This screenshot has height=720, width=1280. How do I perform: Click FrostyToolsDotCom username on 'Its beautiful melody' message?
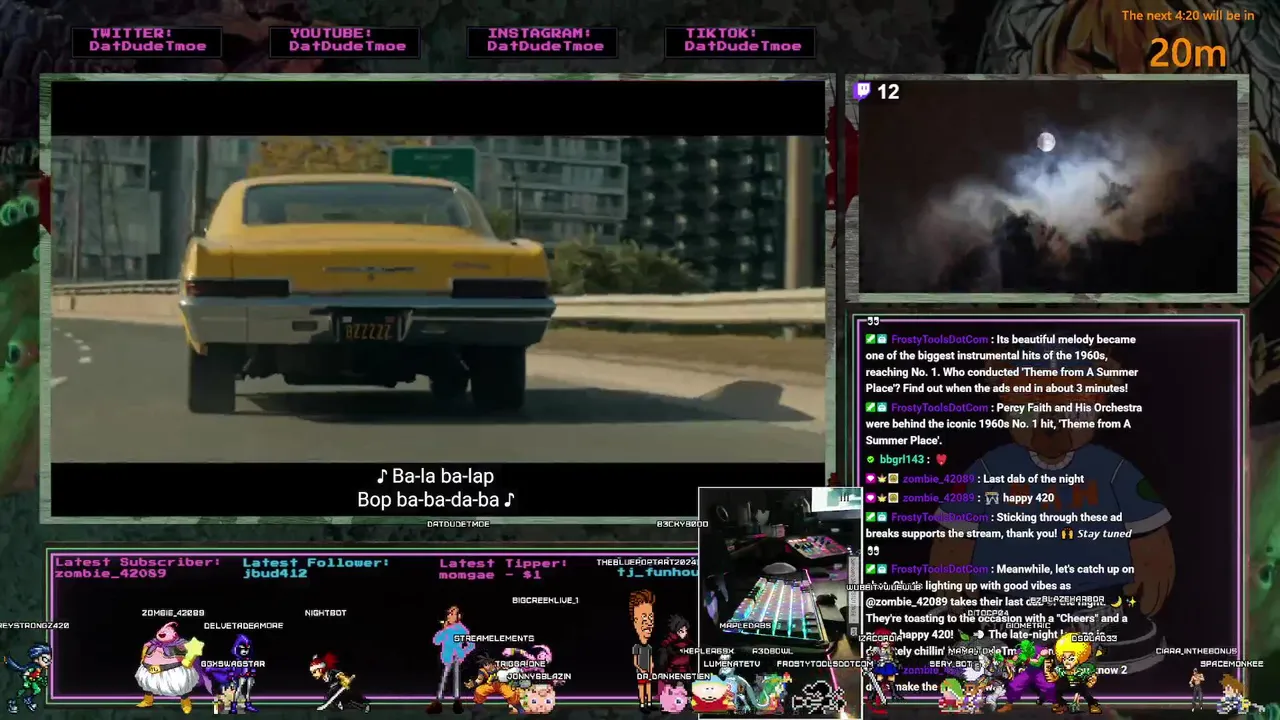point(939,340)
